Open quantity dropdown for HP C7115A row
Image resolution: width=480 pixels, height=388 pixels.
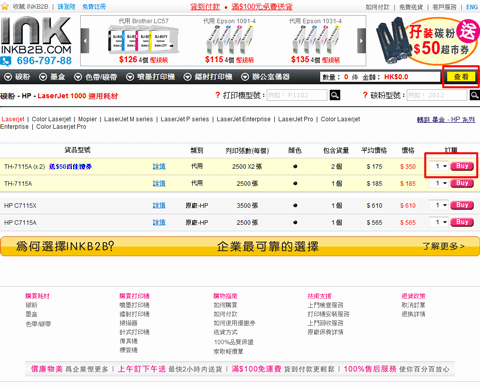(439, 222)
